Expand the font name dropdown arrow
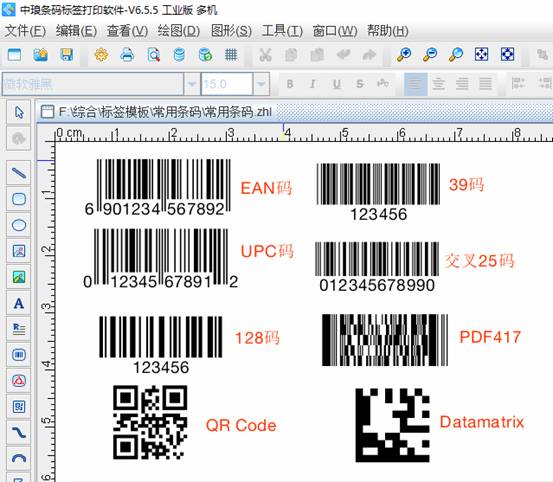This screenshot has height=482, width=553. pyautogui.click(x=192, y=84)
